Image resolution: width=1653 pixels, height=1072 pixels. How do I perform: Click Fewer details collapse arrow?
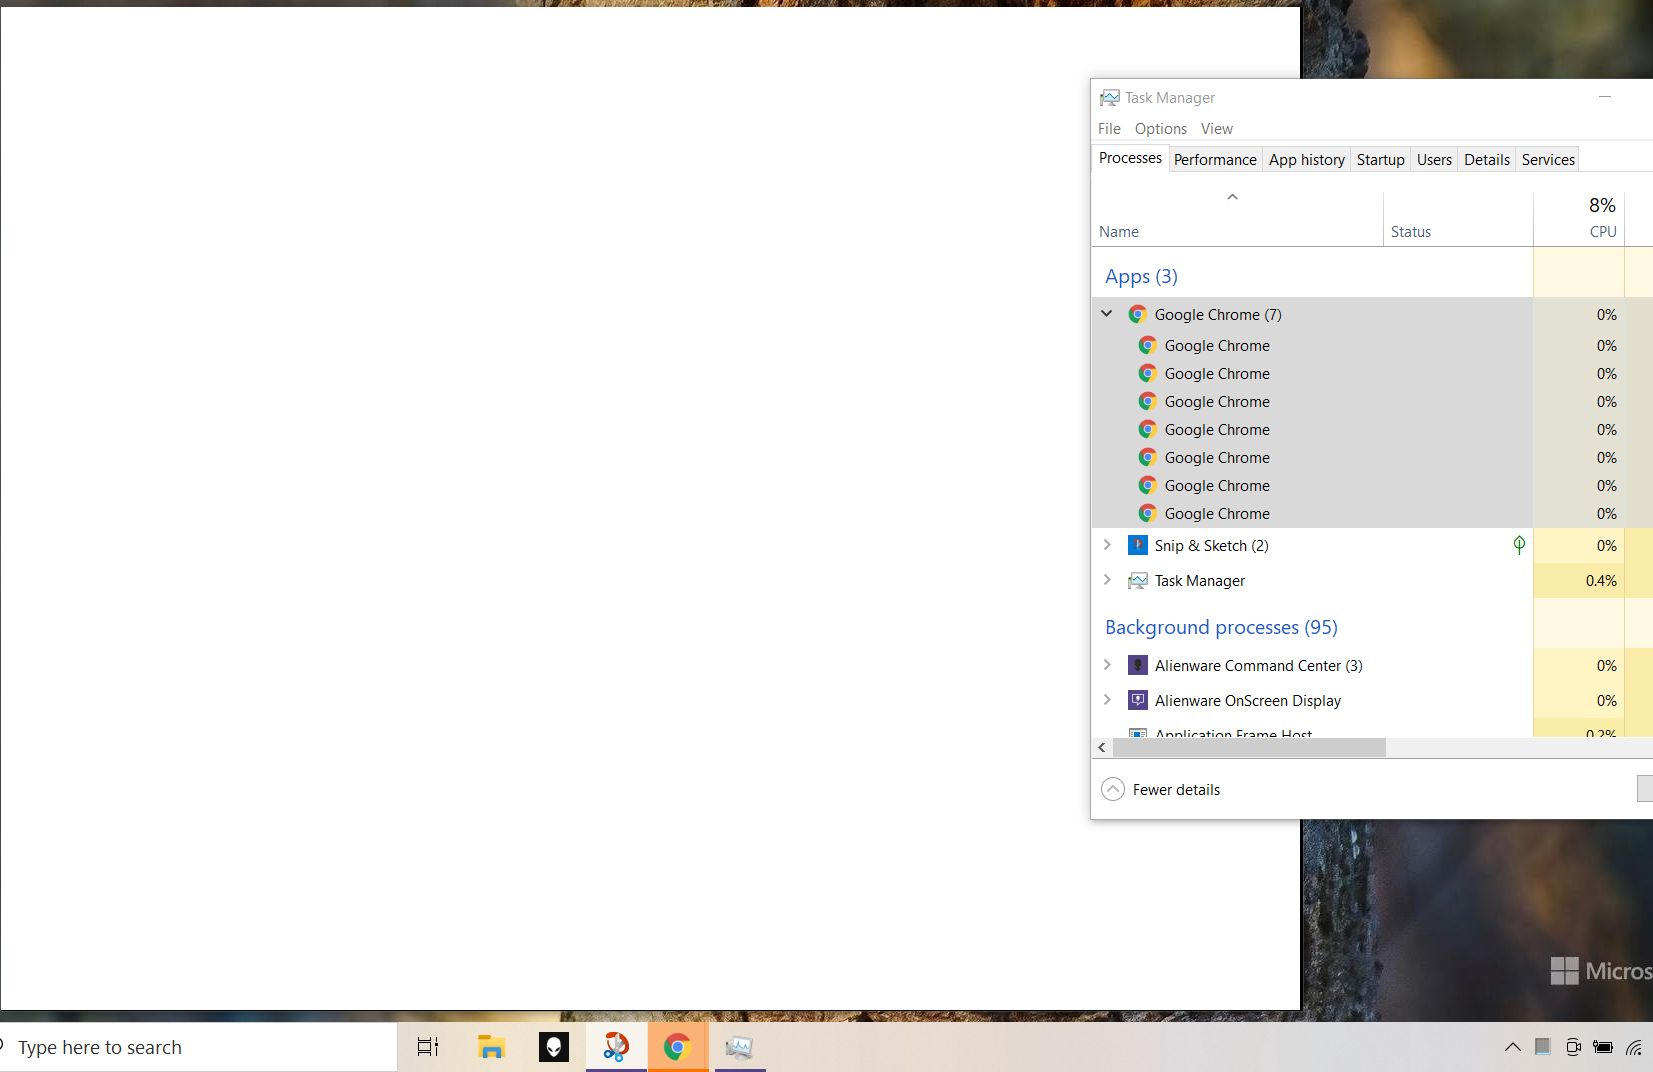point(1113,789)
